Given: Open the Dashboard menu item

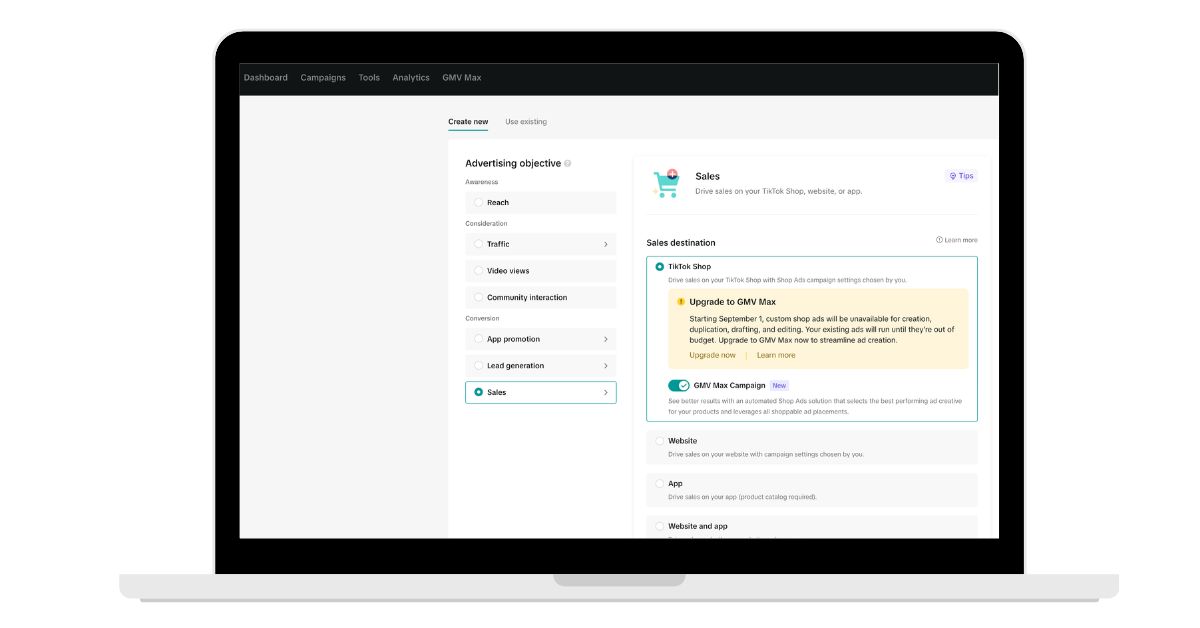Looking at the screenshot, I should pyautogui.click(x=265, y=78).
